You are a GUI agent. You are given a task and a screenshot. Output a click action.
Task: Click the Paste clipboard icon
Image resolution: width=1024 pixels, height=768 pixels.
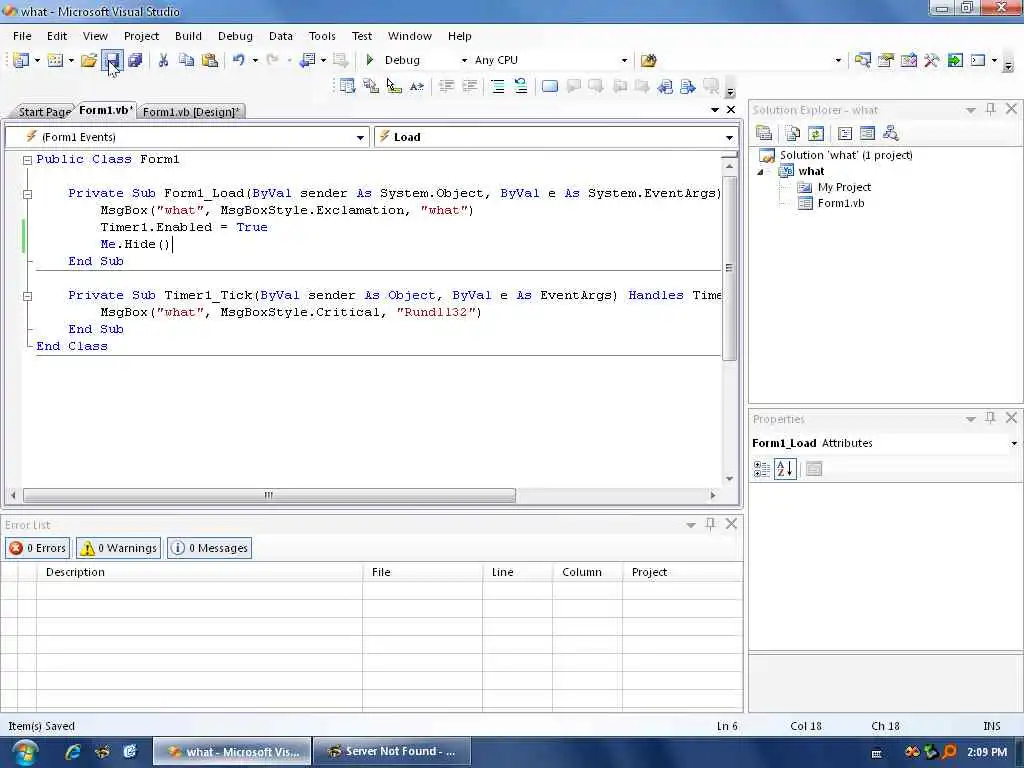[210, 60]
